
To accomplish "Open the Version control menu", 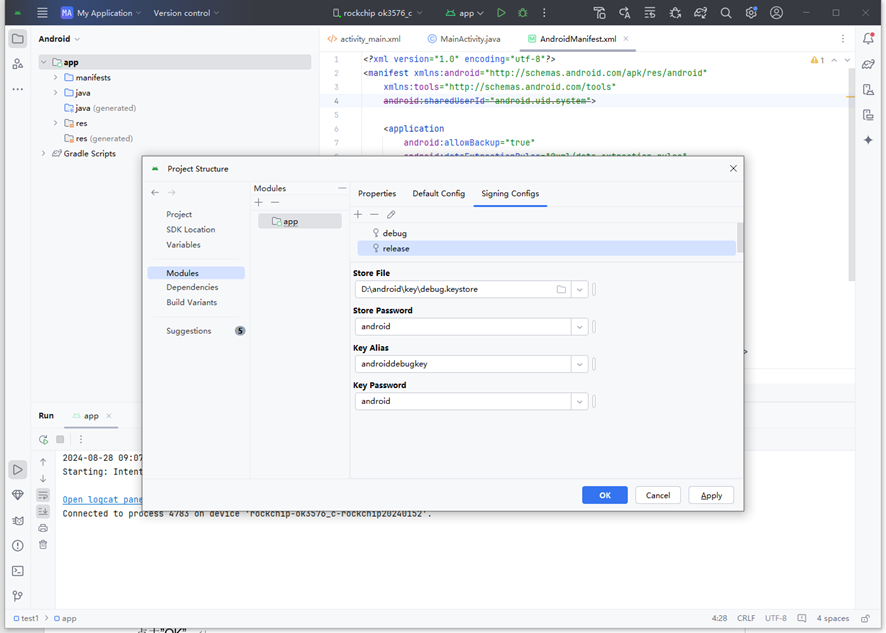I will click(x=186, y=12).
